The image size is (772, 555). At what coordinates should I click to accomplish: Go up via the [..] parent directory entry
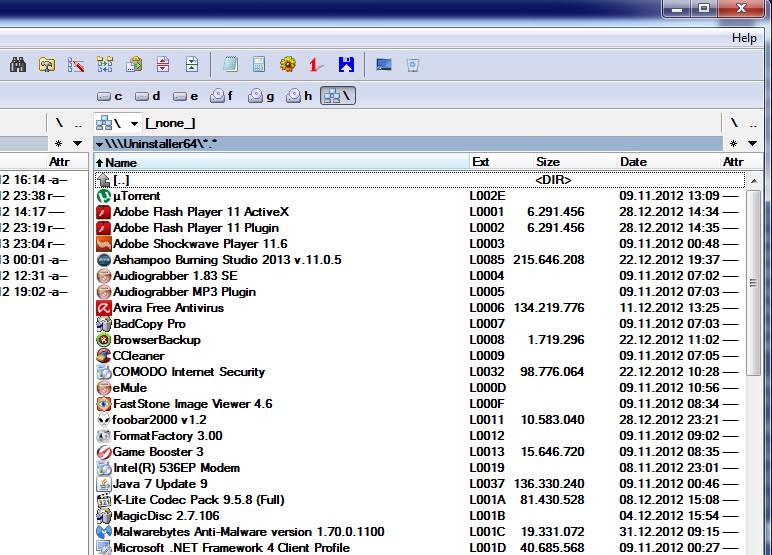coord(121,180)
